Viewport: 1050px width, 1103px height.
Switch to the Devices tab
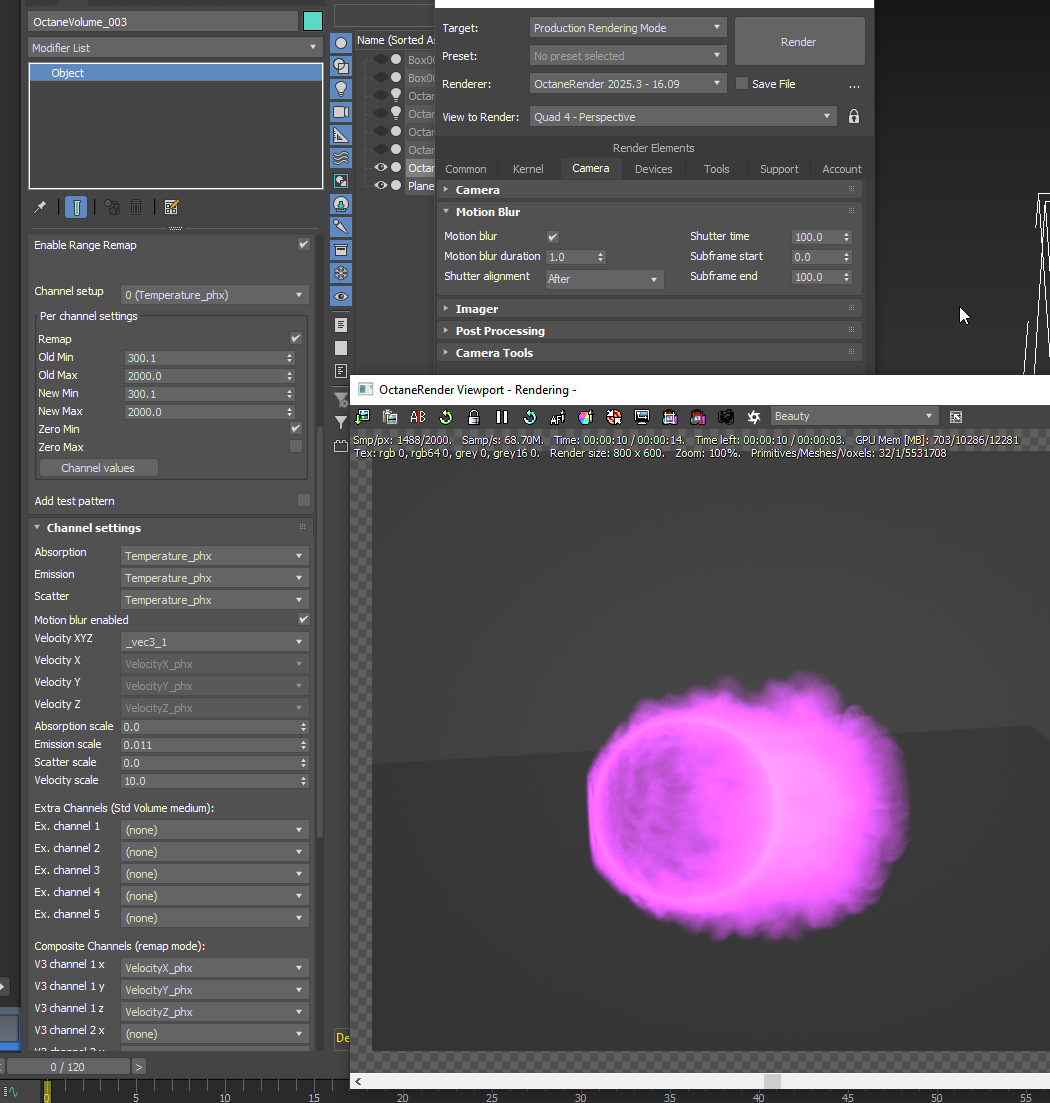click(x=653, y=169)
